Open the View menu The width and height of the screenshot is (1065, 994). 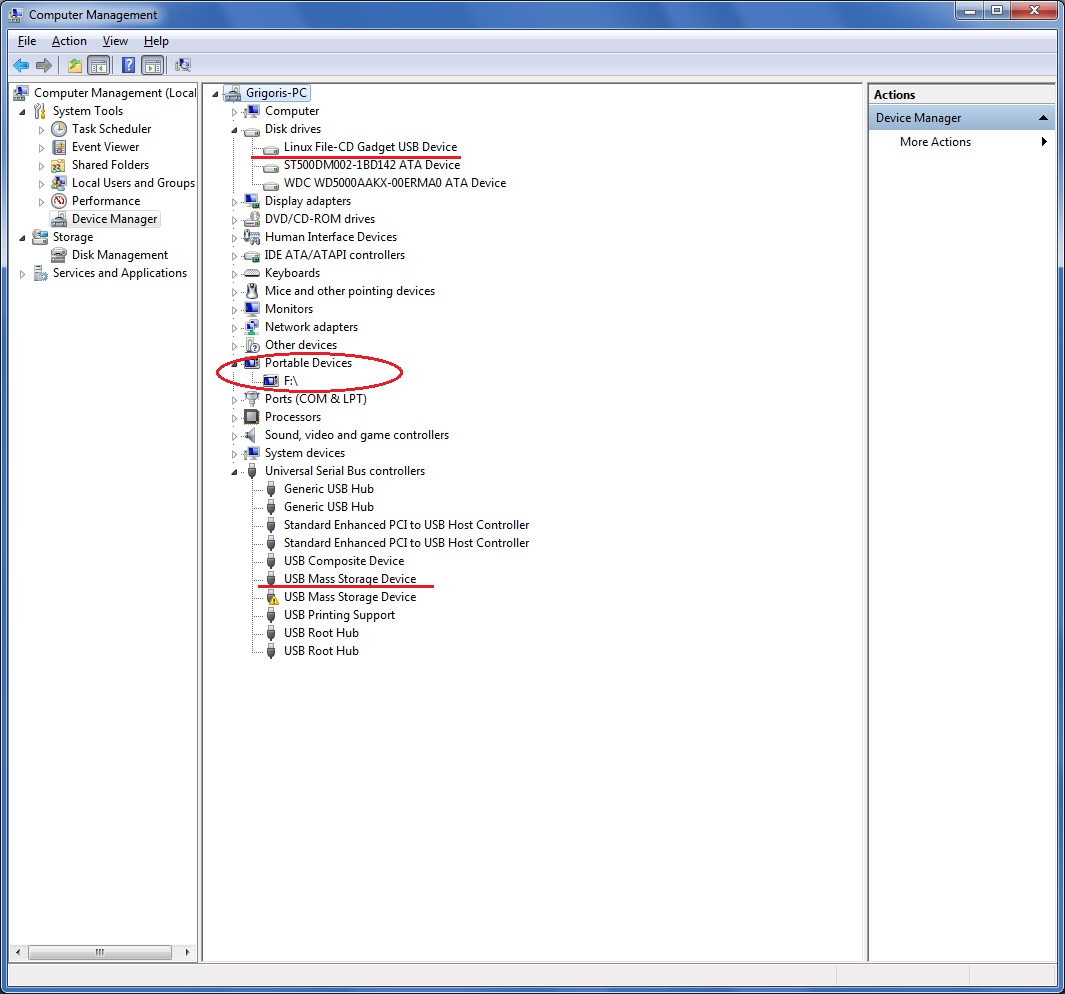(x=115, y=41)
